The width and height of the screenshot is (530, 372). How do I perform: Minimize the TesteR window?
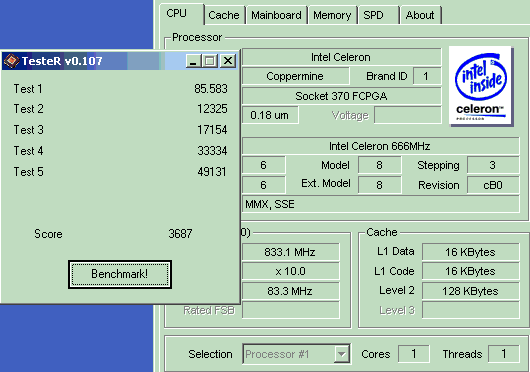click(x=194, y=61)
